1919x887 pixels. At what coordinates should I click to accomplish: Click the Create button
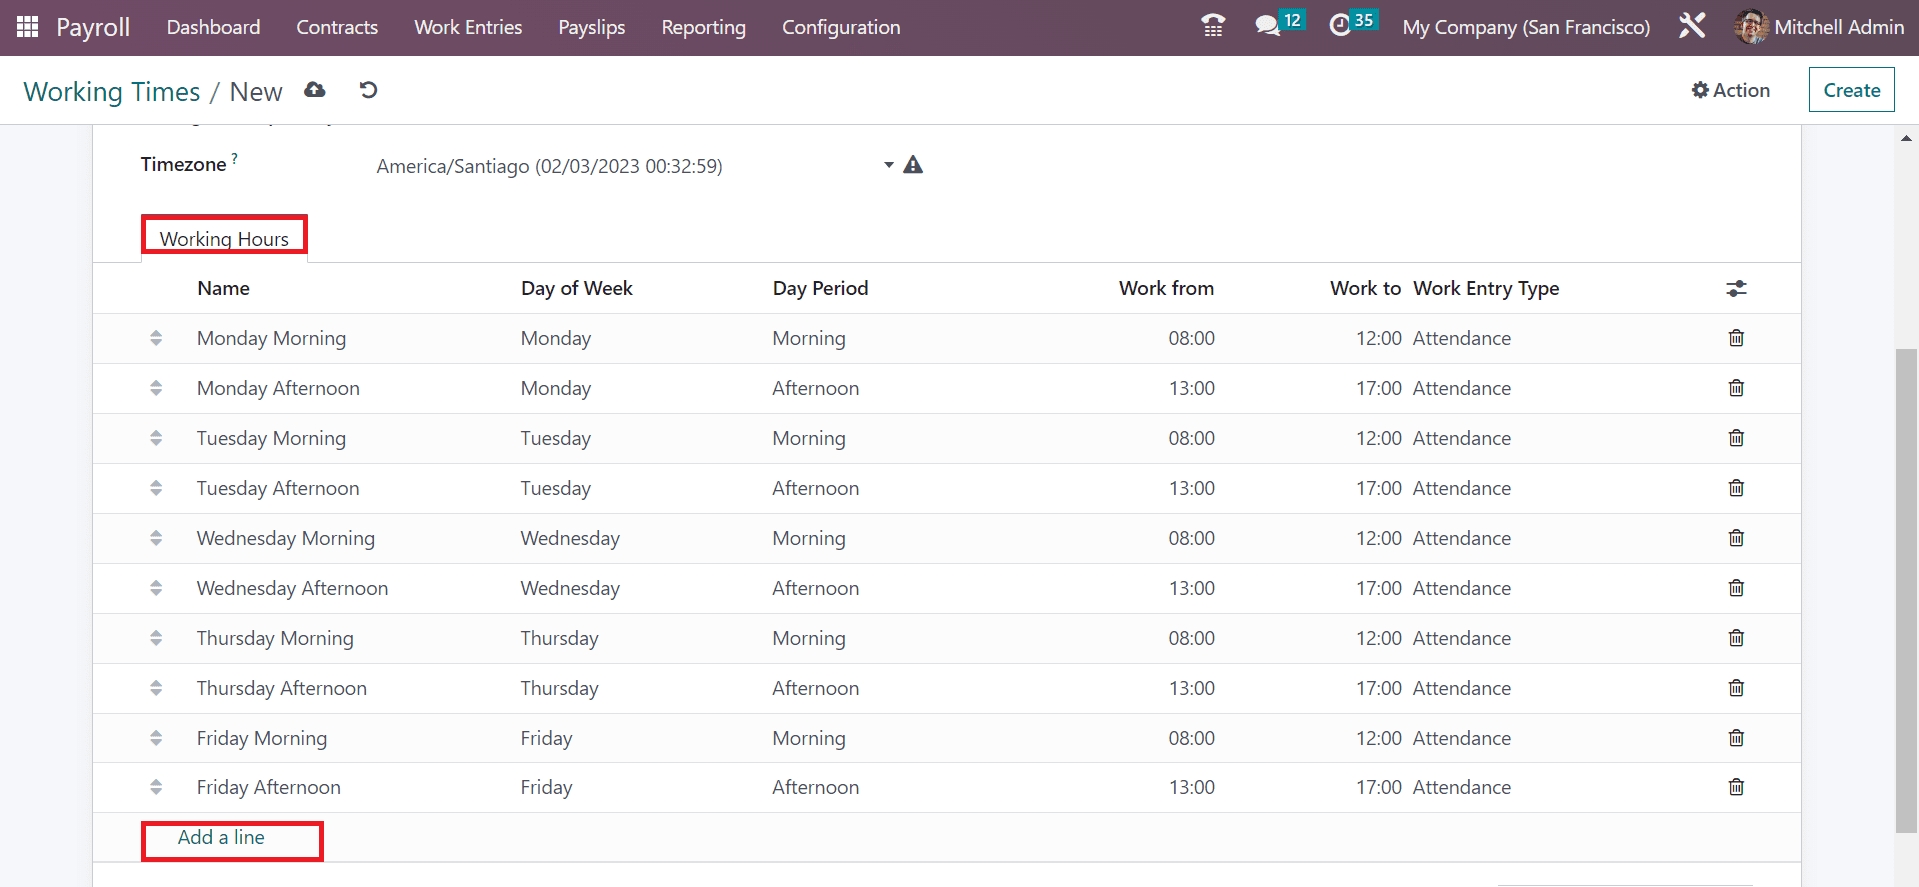[x=1851, y=90]
